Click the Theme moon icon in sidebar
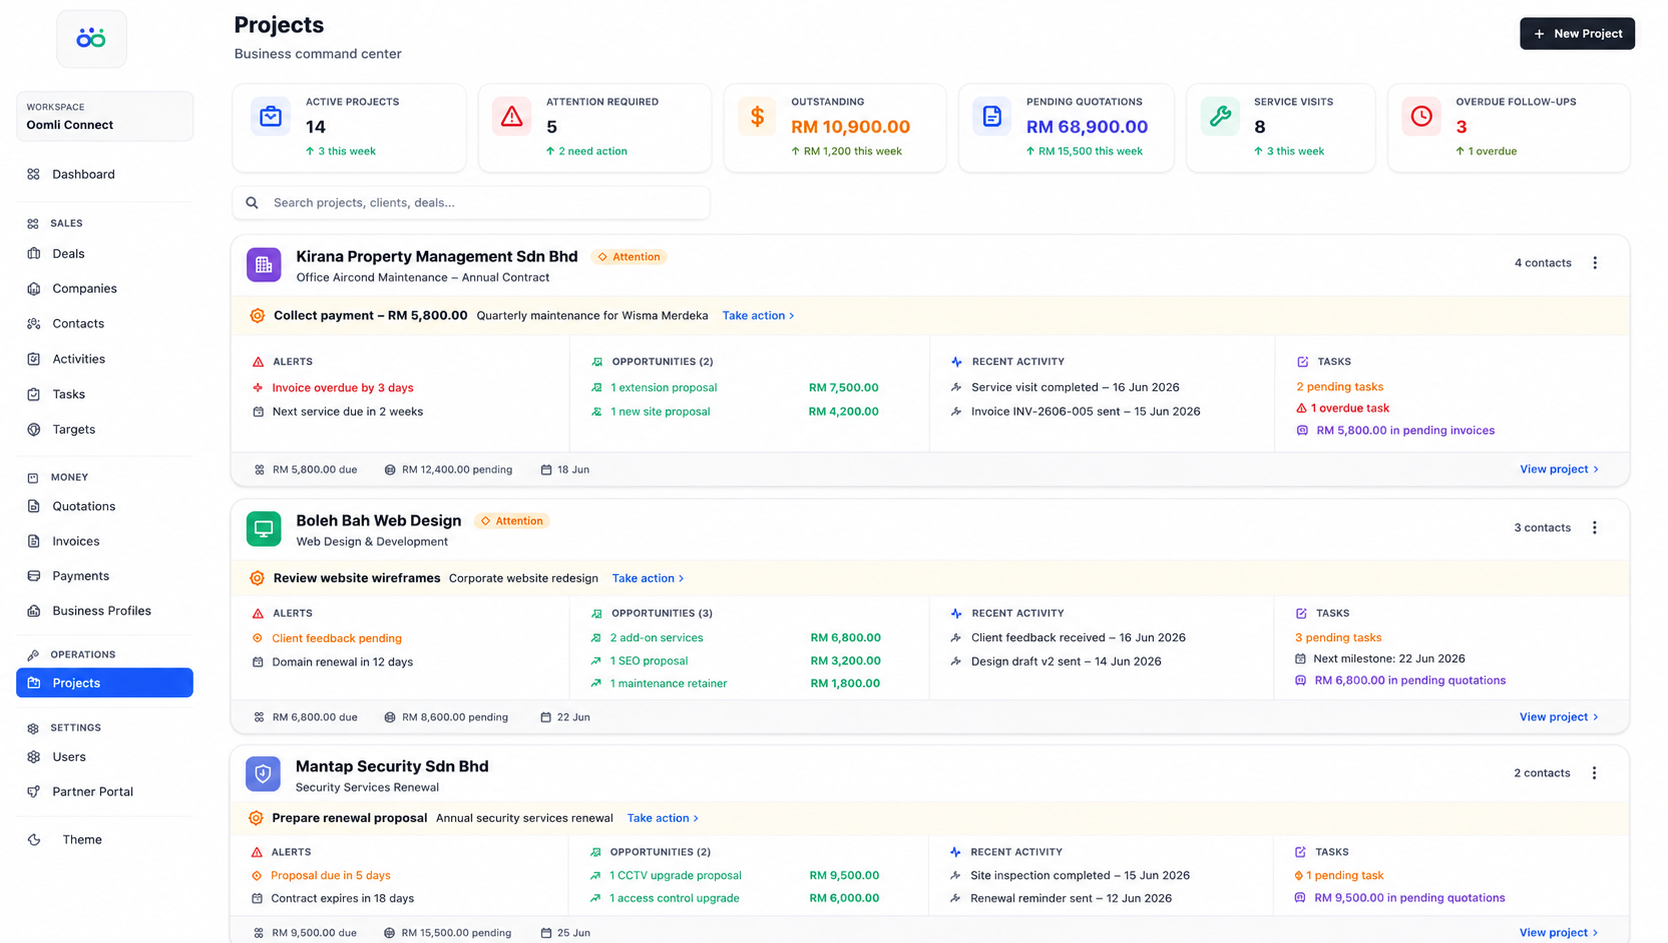The image size is (1668, 943). pos(34,840)
